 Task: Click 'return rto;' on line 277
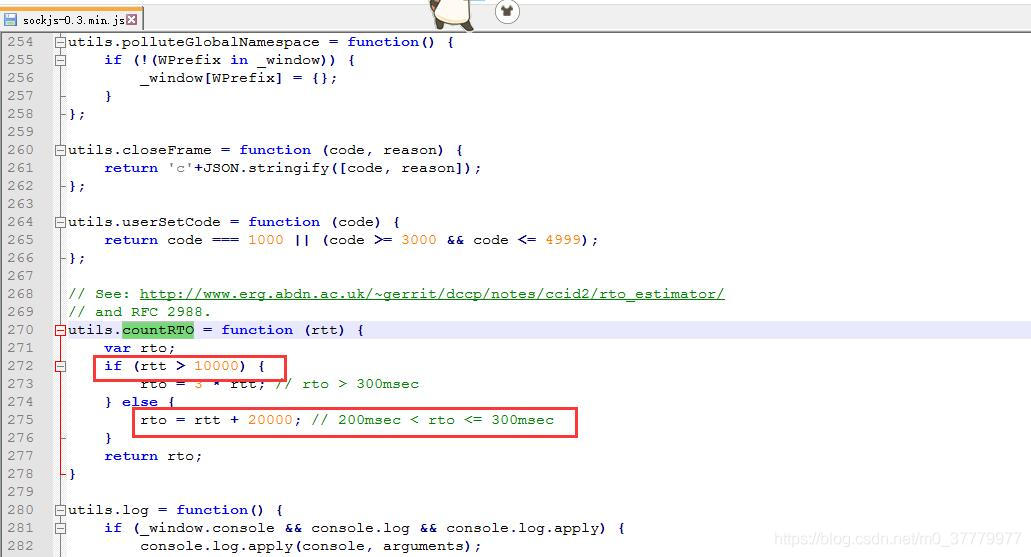click(153, 456)
